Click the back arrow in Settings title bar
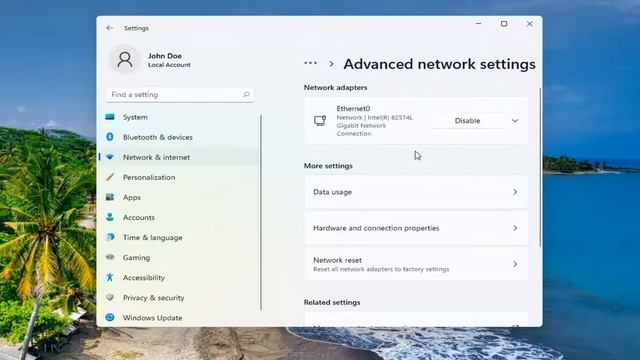640x360 pixels. [109, 28]
